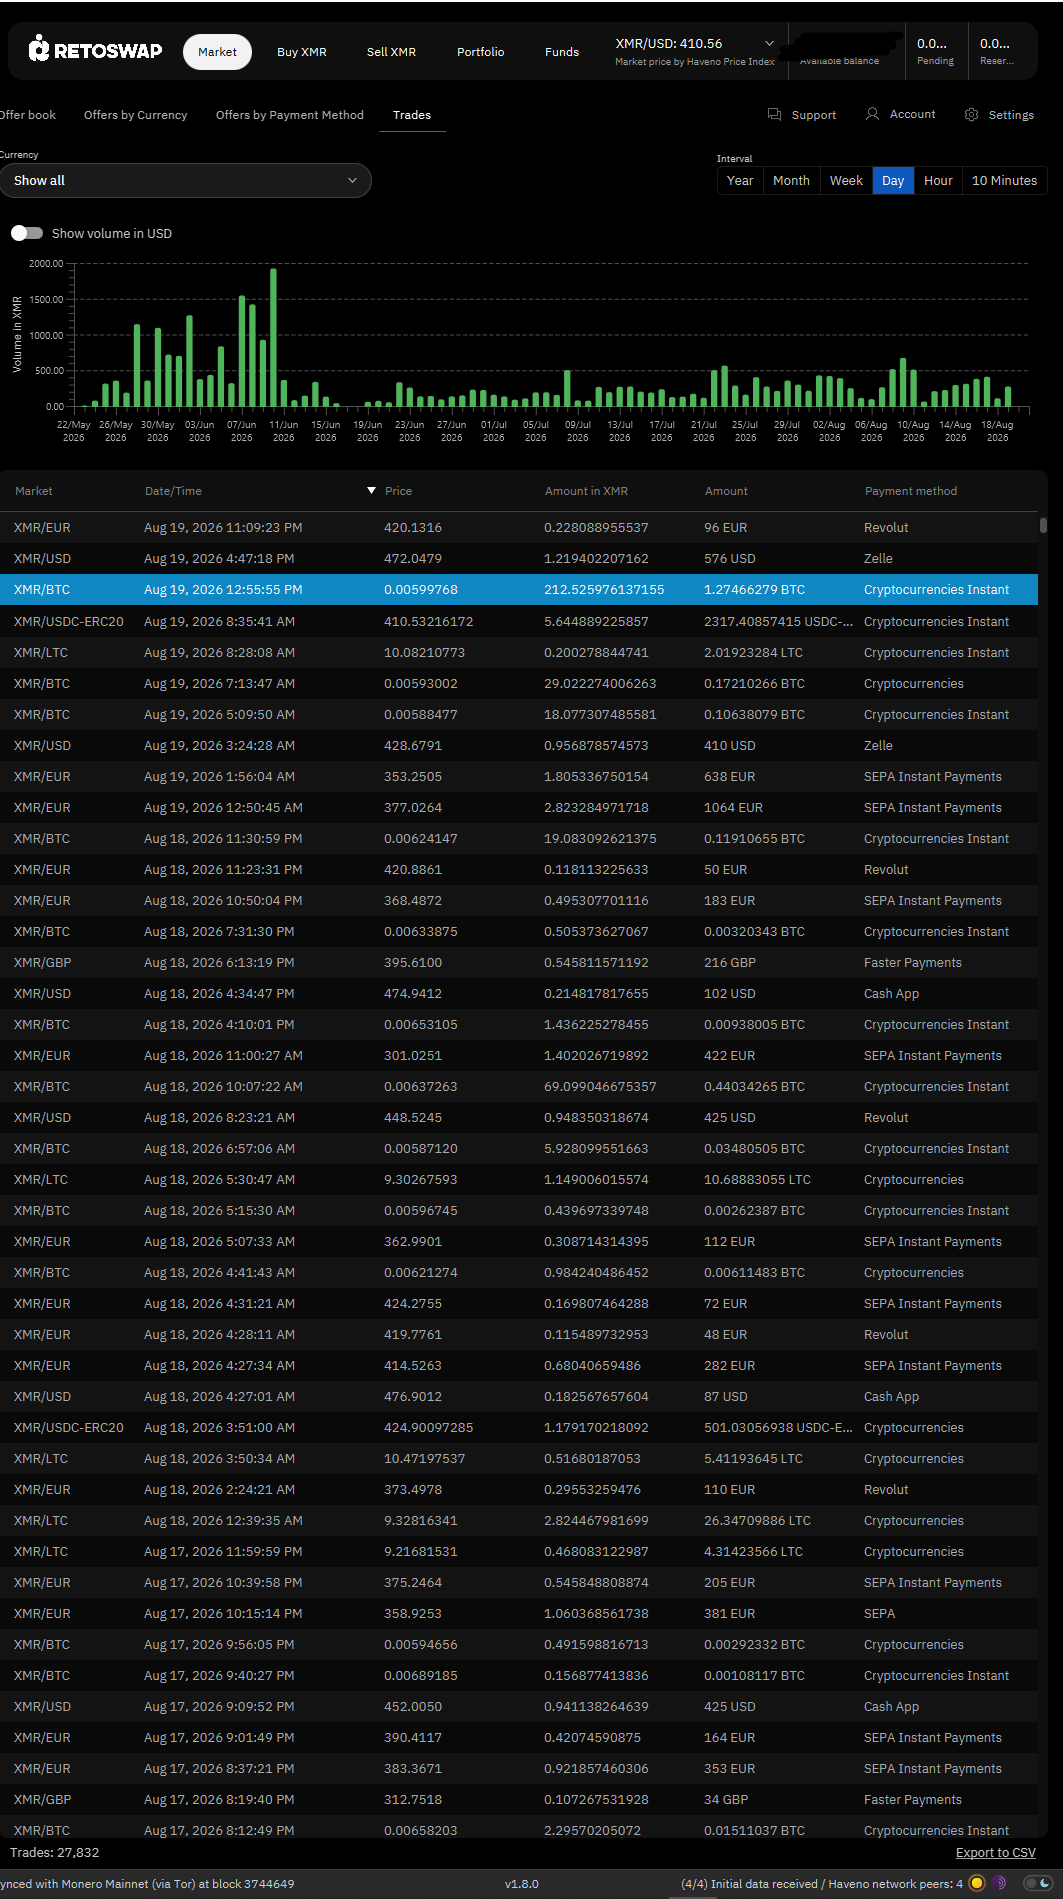The width and height of the screenshot is (1063, 1899).
Task: Open Settings from the top bar
Action: point(999,115)
